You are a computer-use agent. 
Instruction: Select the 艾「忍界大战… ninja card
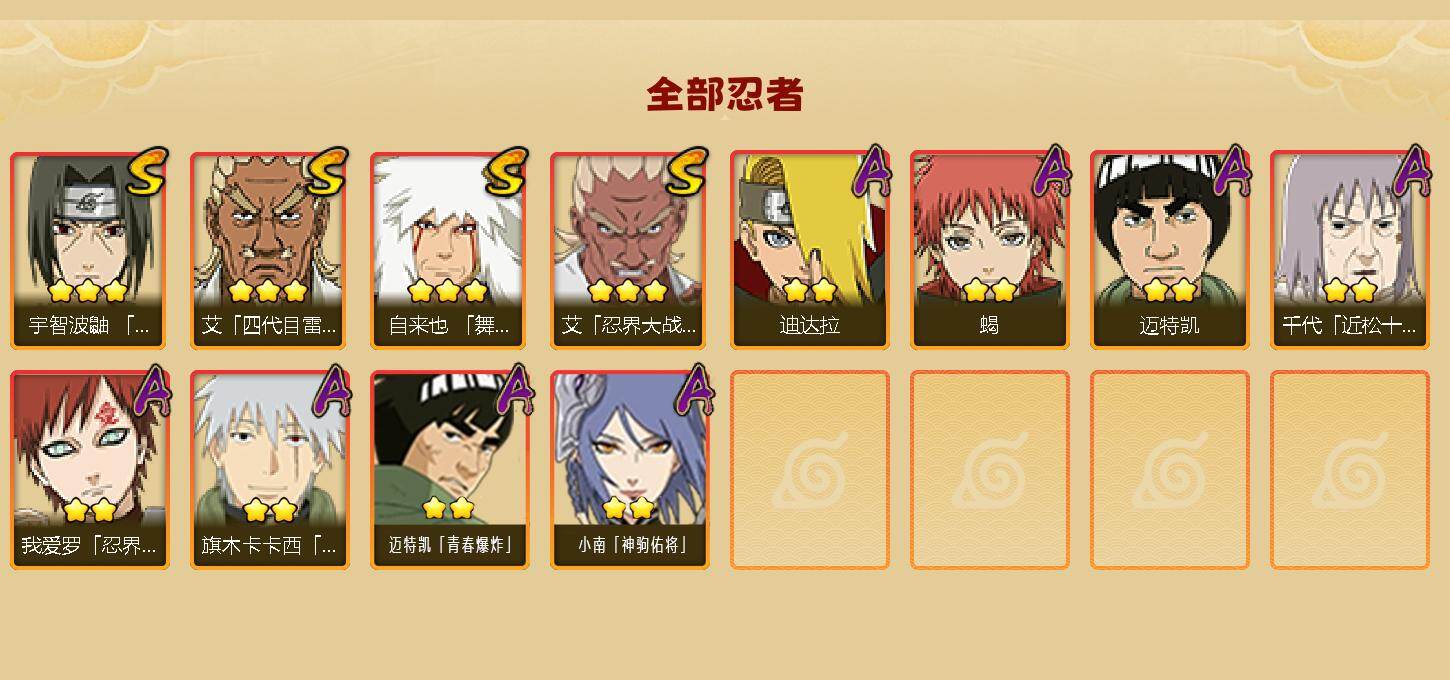click(629, 250)
